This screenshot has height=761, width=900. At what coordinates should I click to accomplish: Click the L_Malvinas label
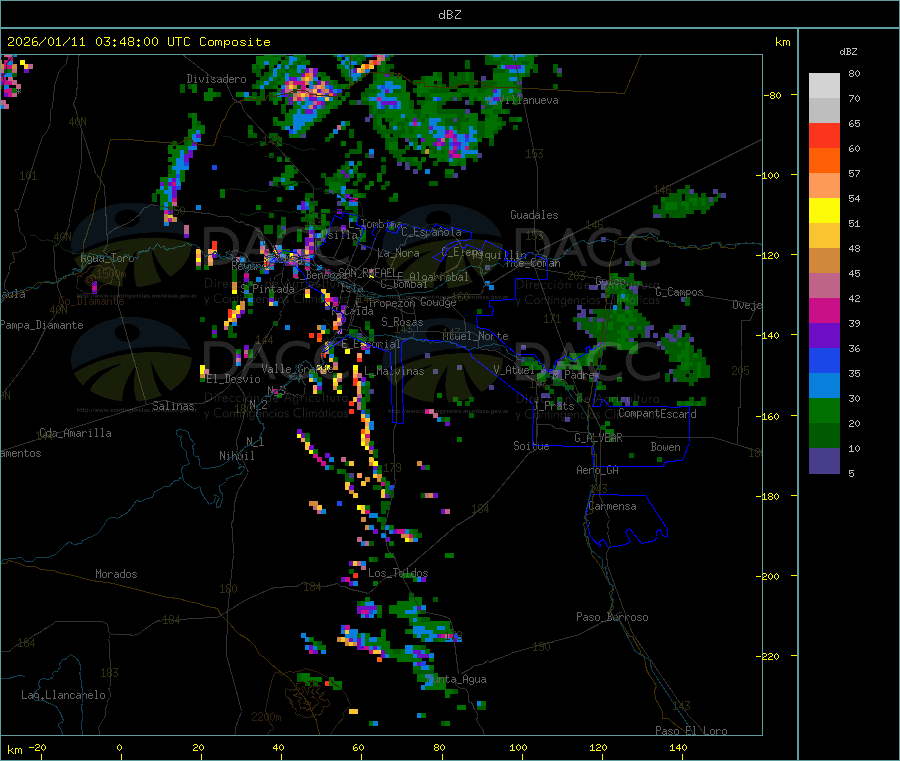coord(394,371)
